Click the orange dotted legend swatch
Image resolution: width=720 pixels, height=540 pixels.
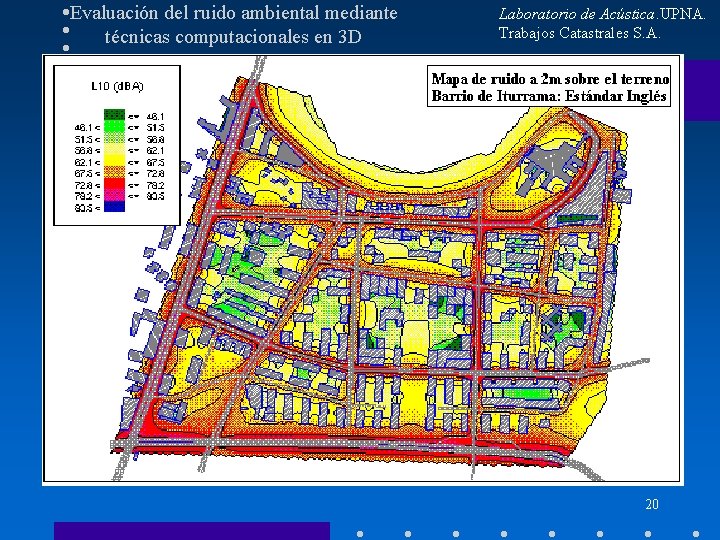[114, 172]
